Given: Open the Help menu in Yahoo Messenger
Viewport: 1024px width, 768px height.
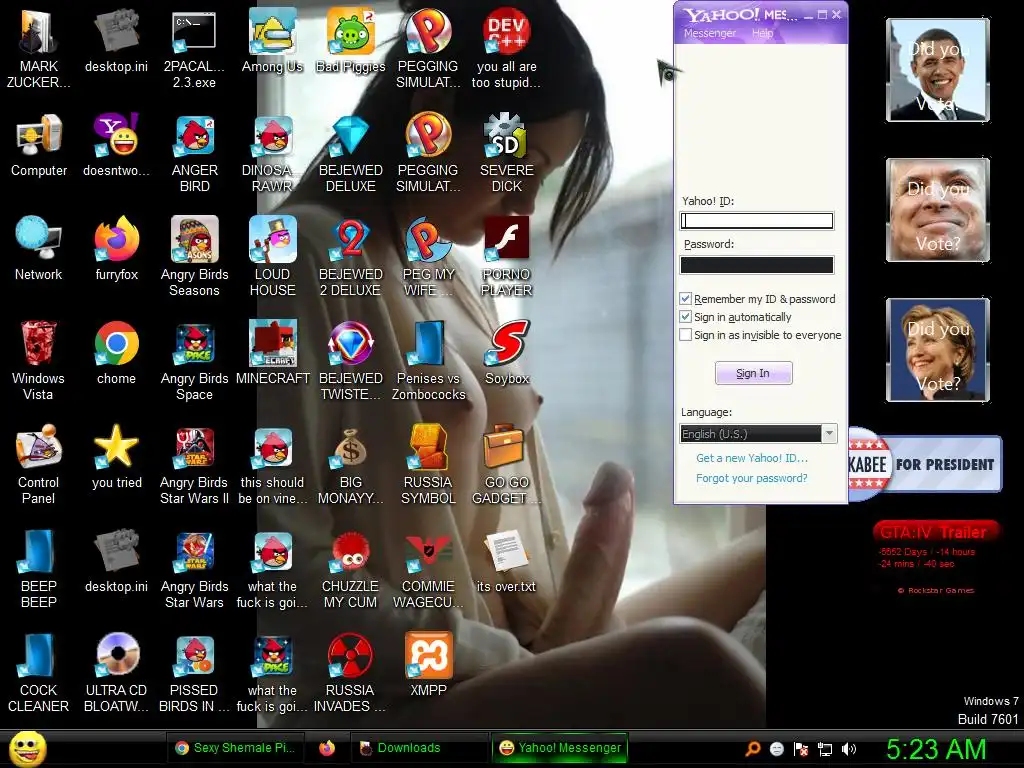Looking at the screenshot, I should [x=762, y=33].
